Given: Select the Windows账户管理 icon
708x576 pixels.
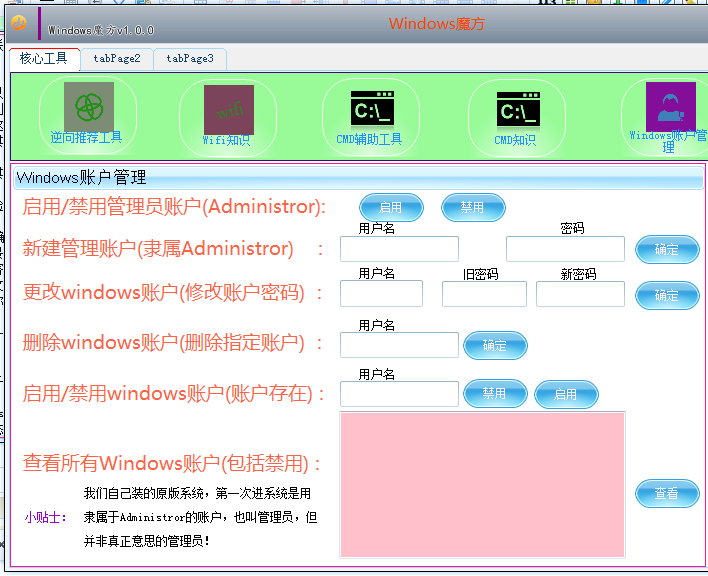Looking at the screenshot, I should coord(666,116).
